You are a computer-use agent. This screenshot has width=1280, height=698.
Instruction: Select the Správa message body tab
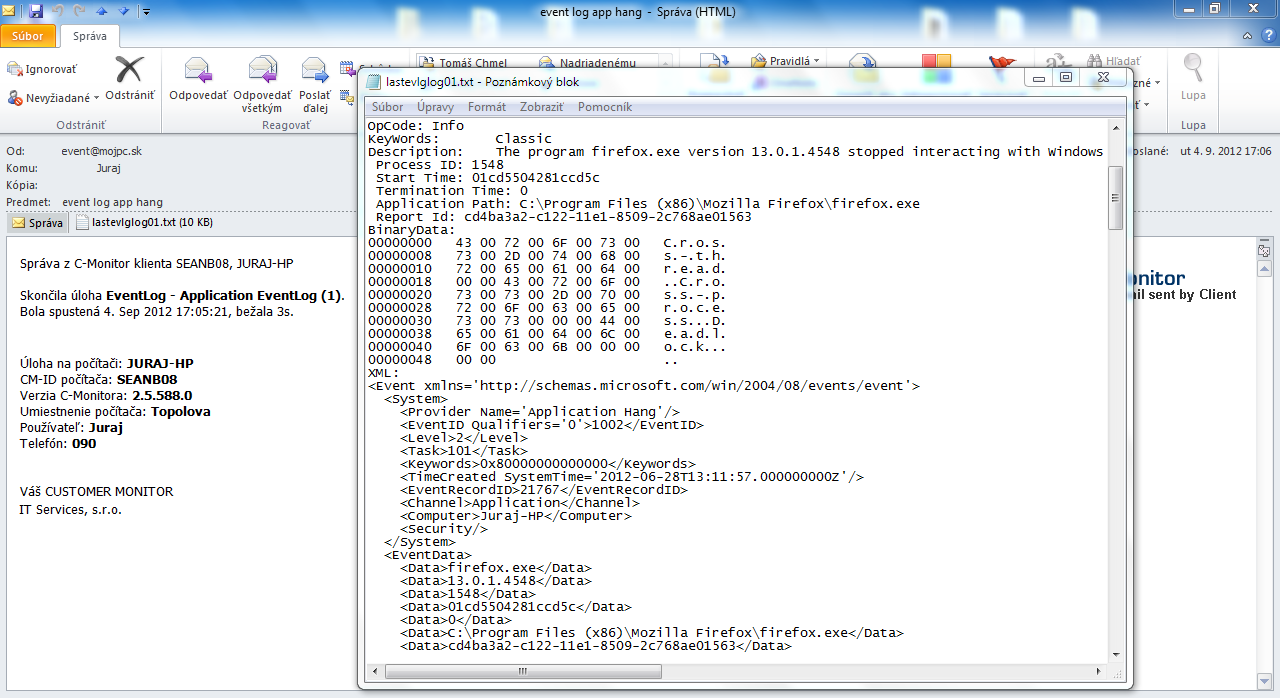tap(39, 223)
